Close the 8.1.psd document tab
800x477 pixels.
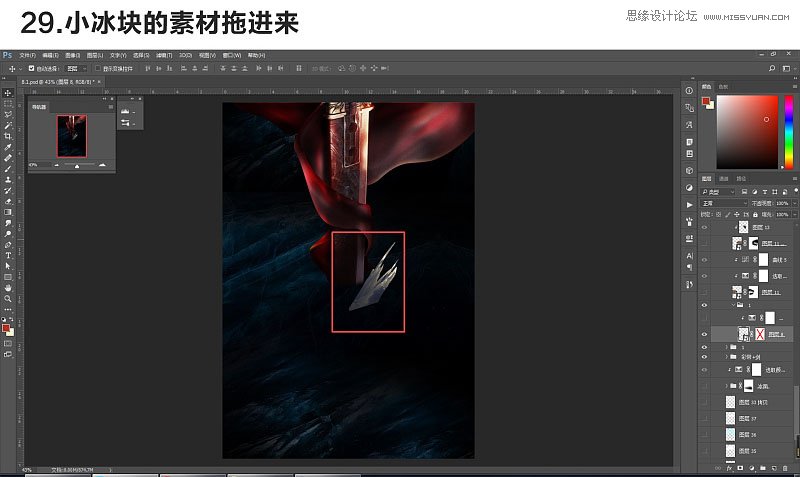coord(99,82)
